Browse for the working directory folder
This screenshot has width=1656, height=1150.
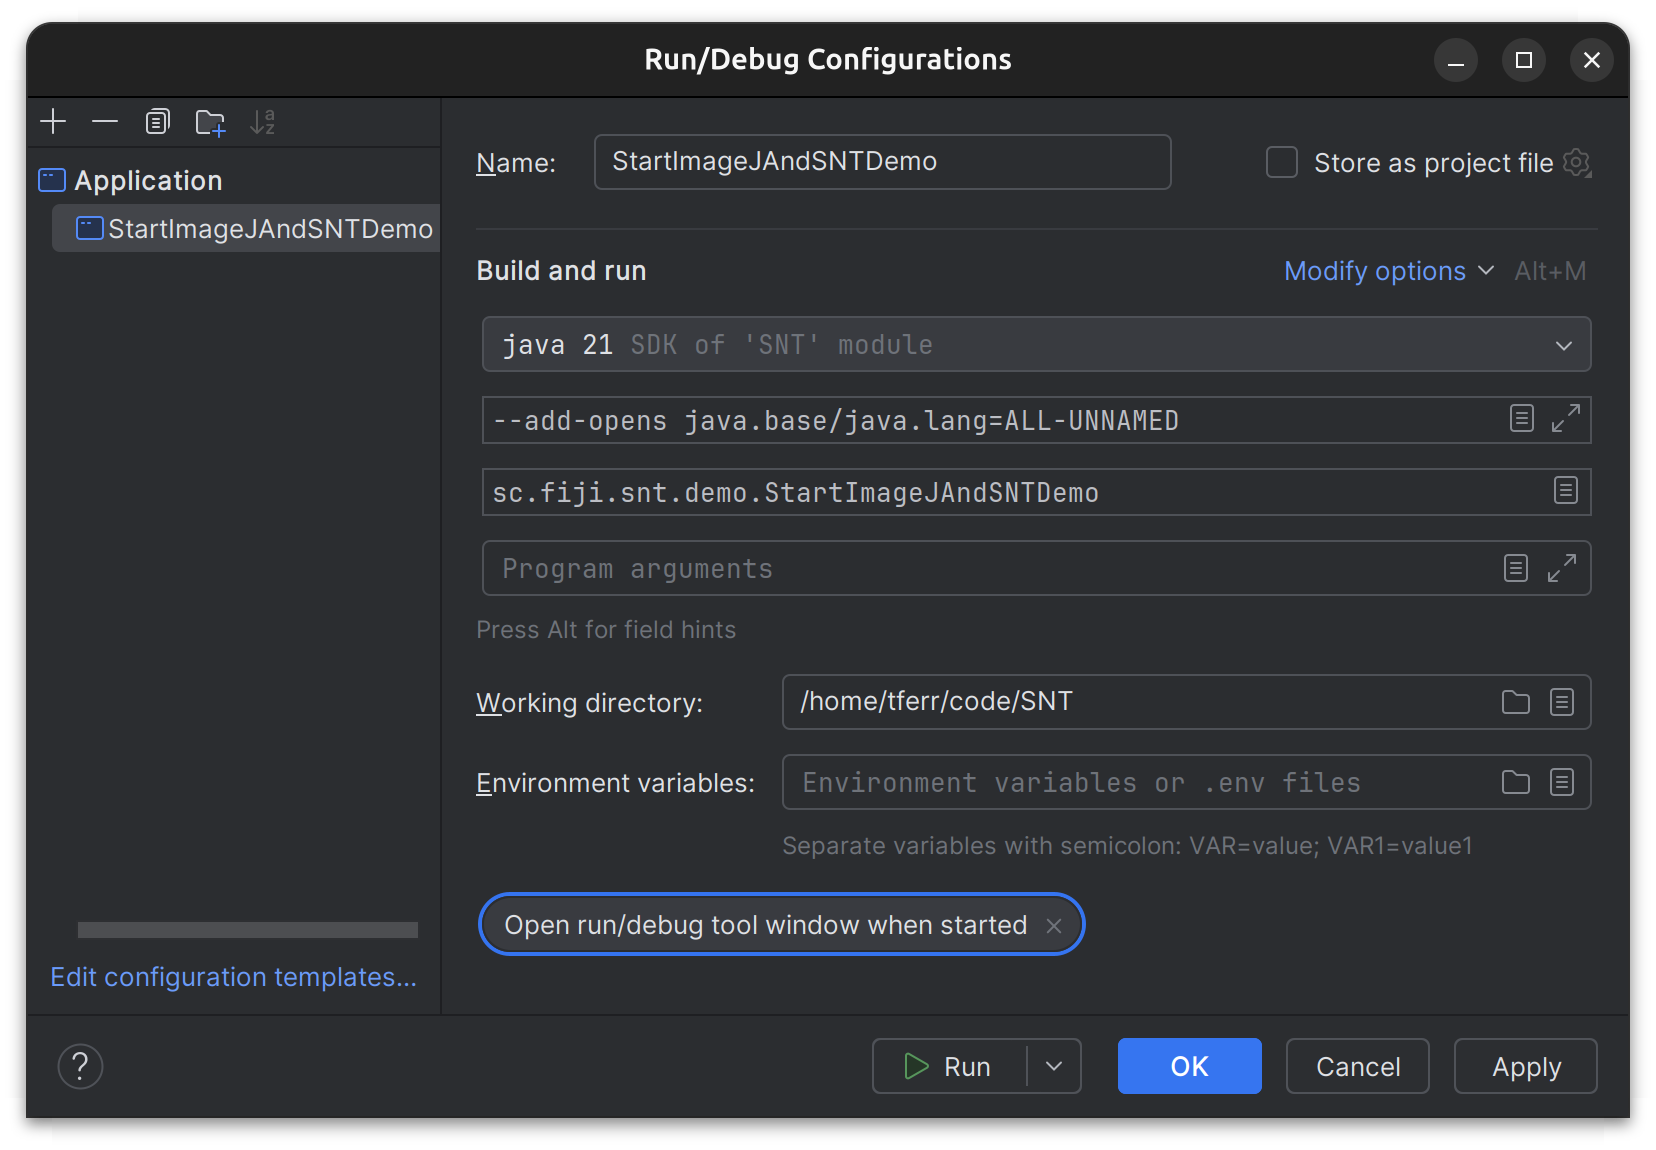(1515, 702)
